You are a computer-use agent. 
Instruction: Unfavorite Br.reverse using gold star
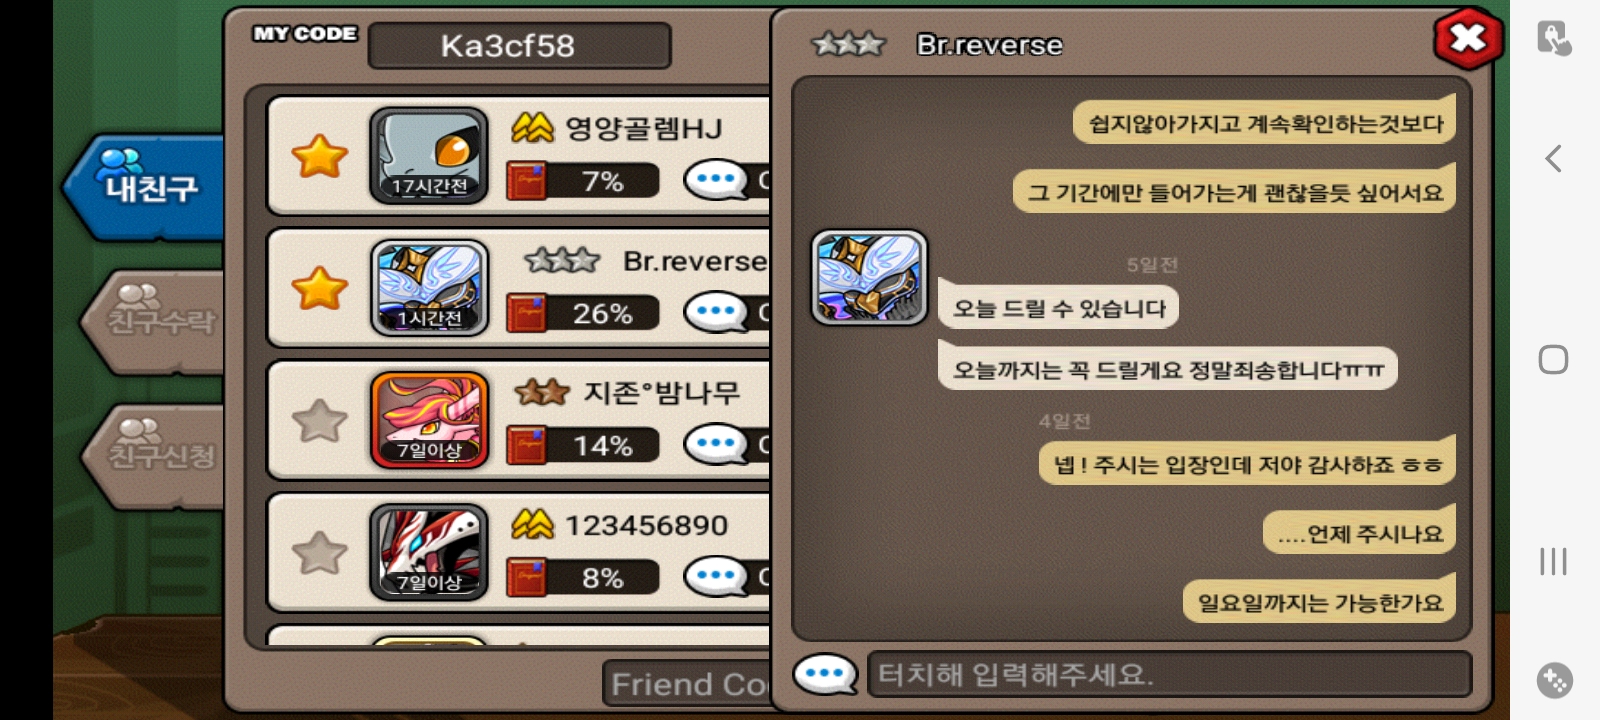pos(319,289)
